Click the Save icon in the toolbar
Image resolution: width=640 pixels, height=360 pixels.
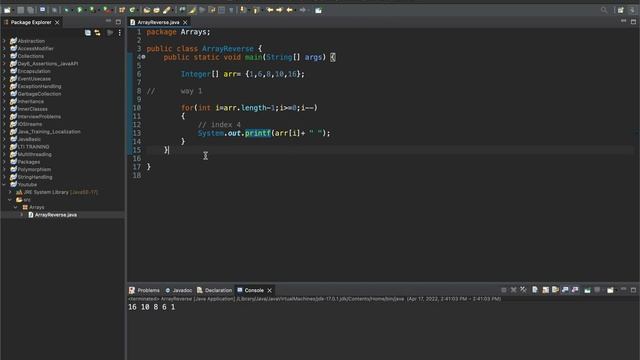point(20,10)
